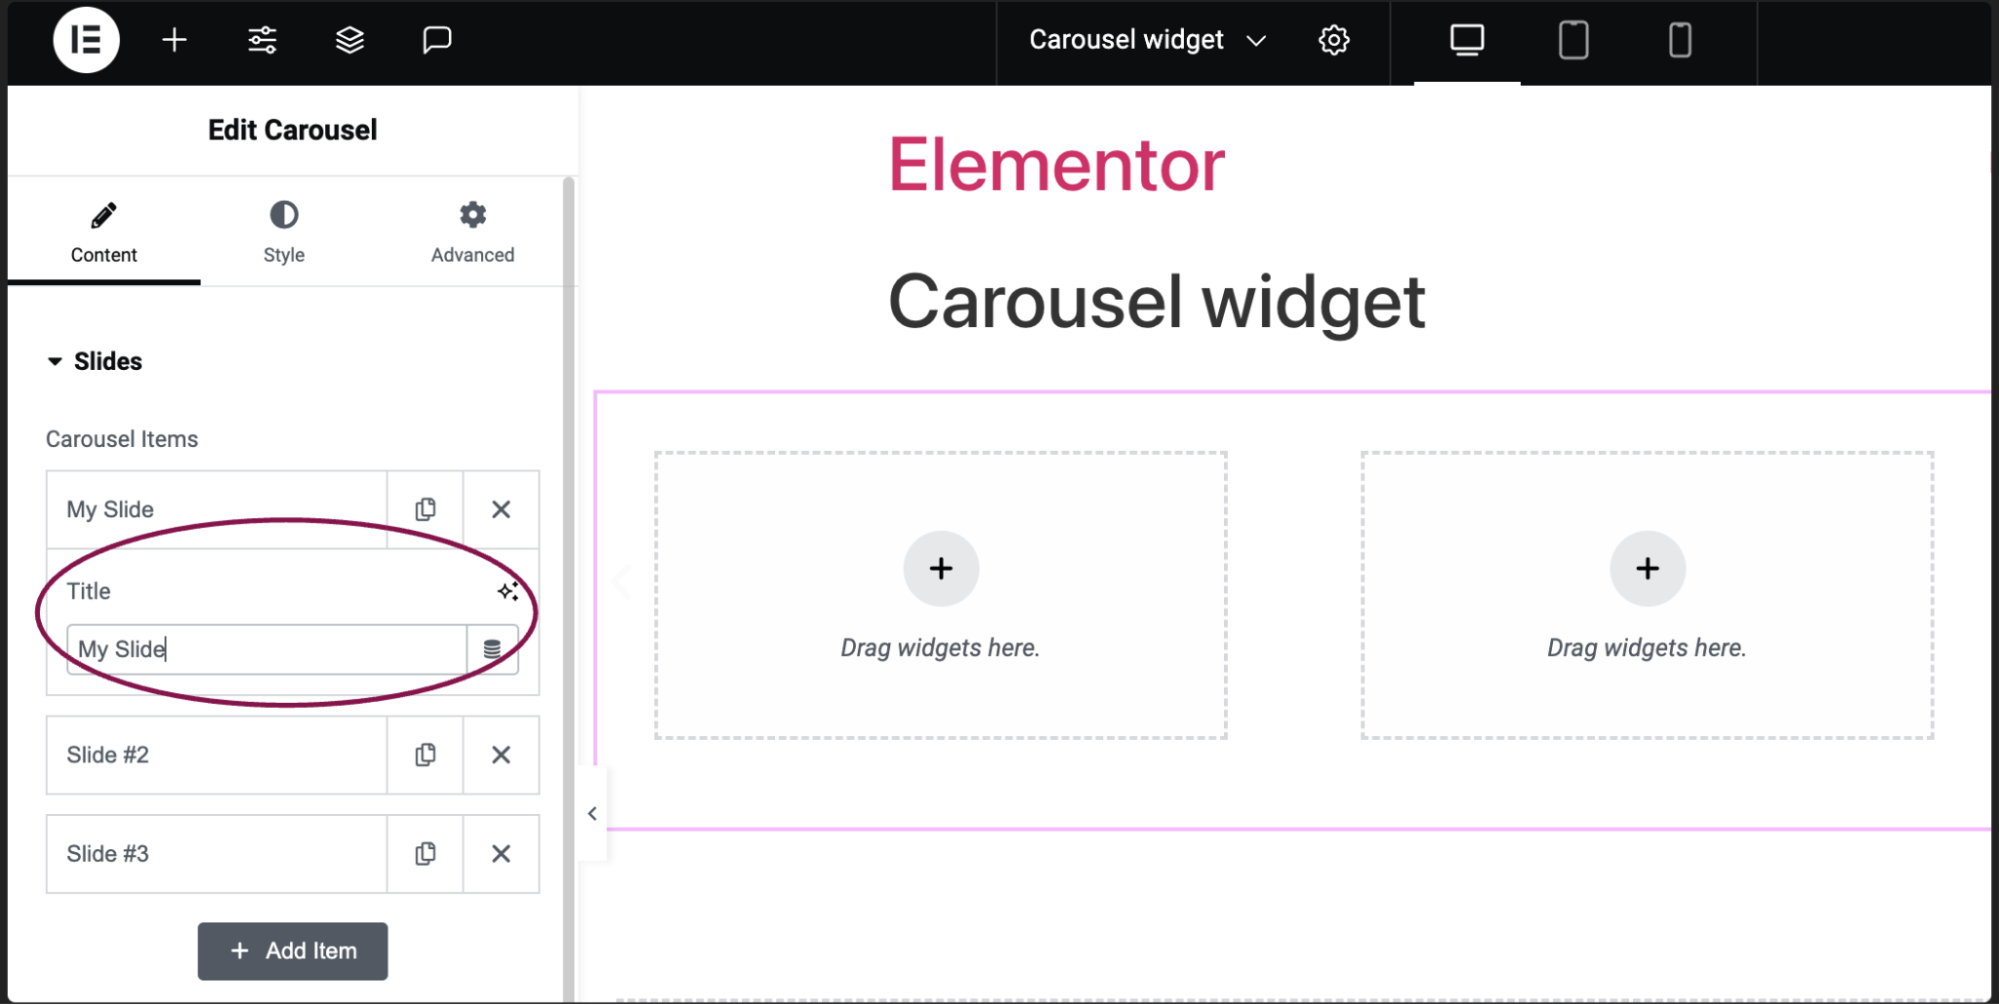Viewport: 1999px width, 1005px height.
Task: Click the Add Element plus icon
Action: pos(174,40)
